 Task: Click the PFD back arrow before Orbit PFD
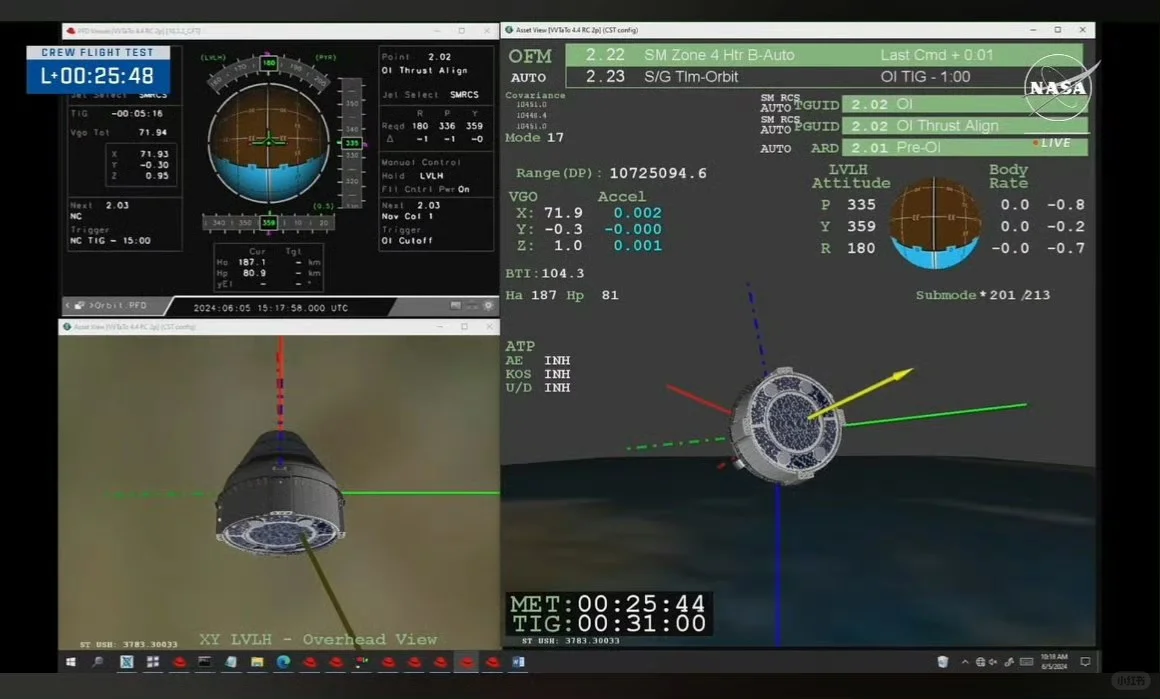click(x=67, y=305)
